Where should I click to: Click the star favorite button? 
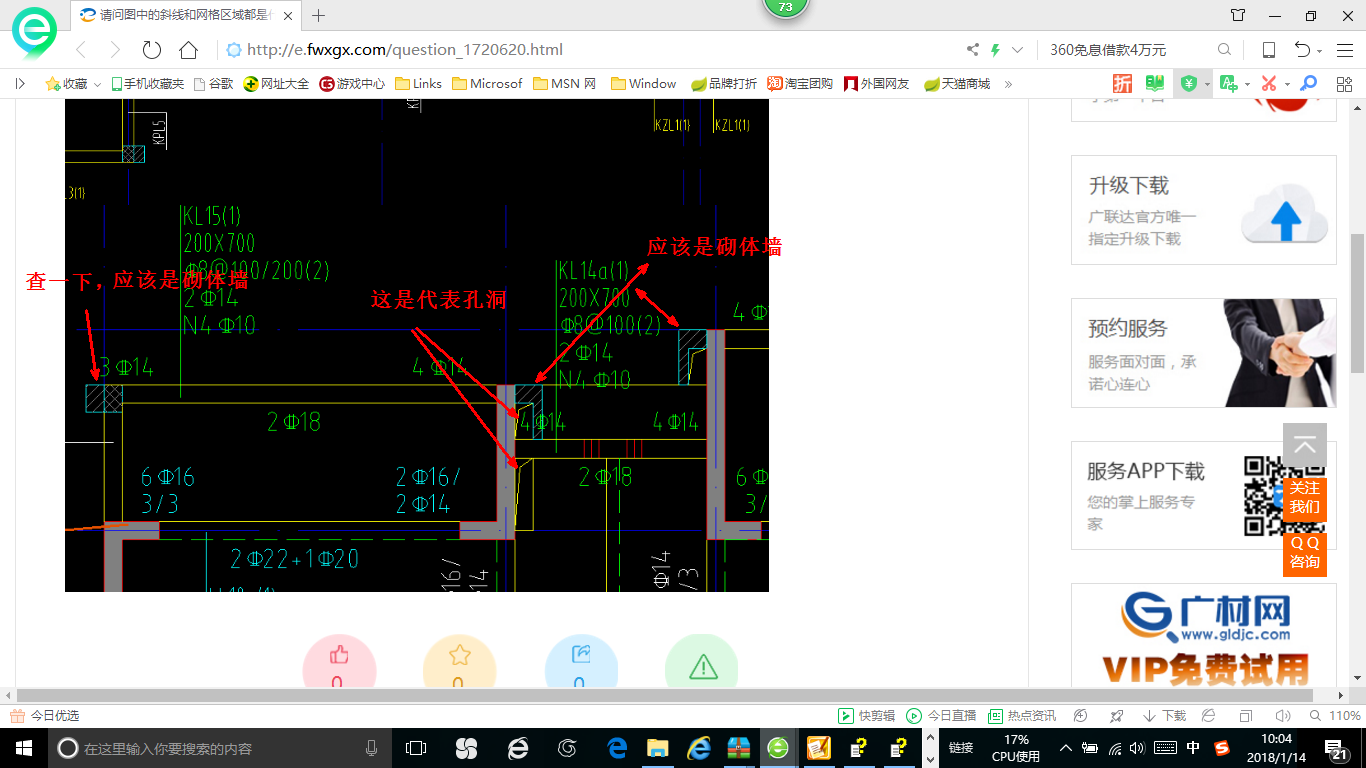[460, 661]
